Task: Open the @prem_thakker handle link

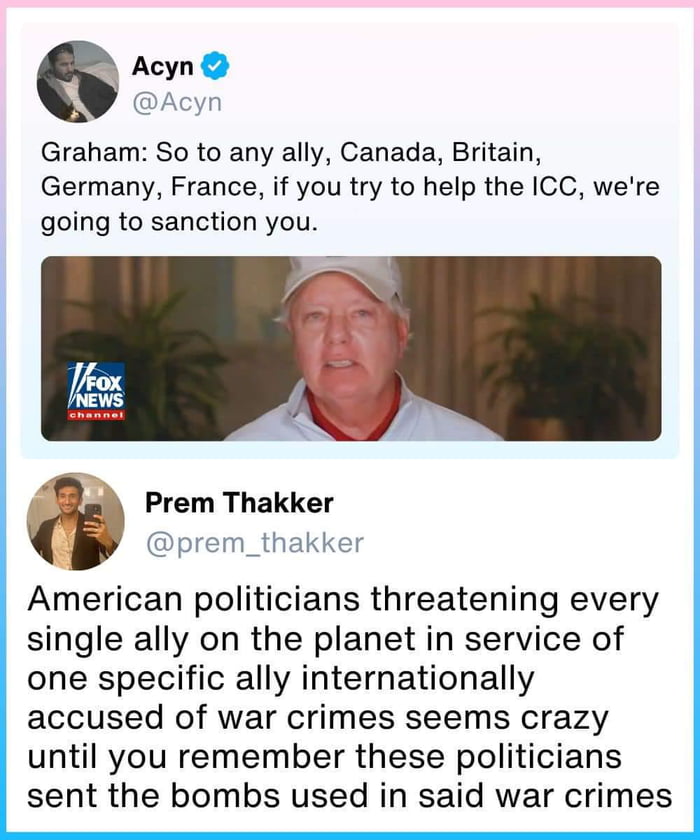Action: coord(255,543)
